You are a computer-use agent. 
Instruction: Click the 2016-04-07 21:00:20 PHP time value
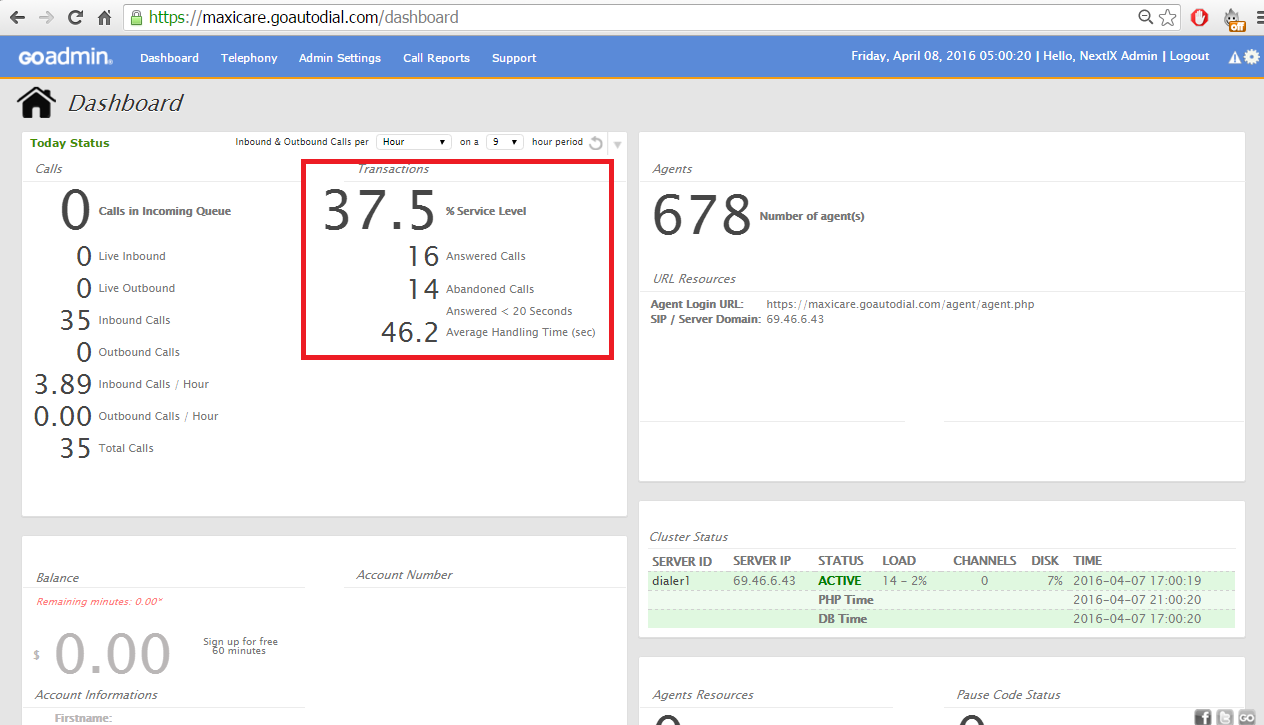click(x=1137, y=600)
